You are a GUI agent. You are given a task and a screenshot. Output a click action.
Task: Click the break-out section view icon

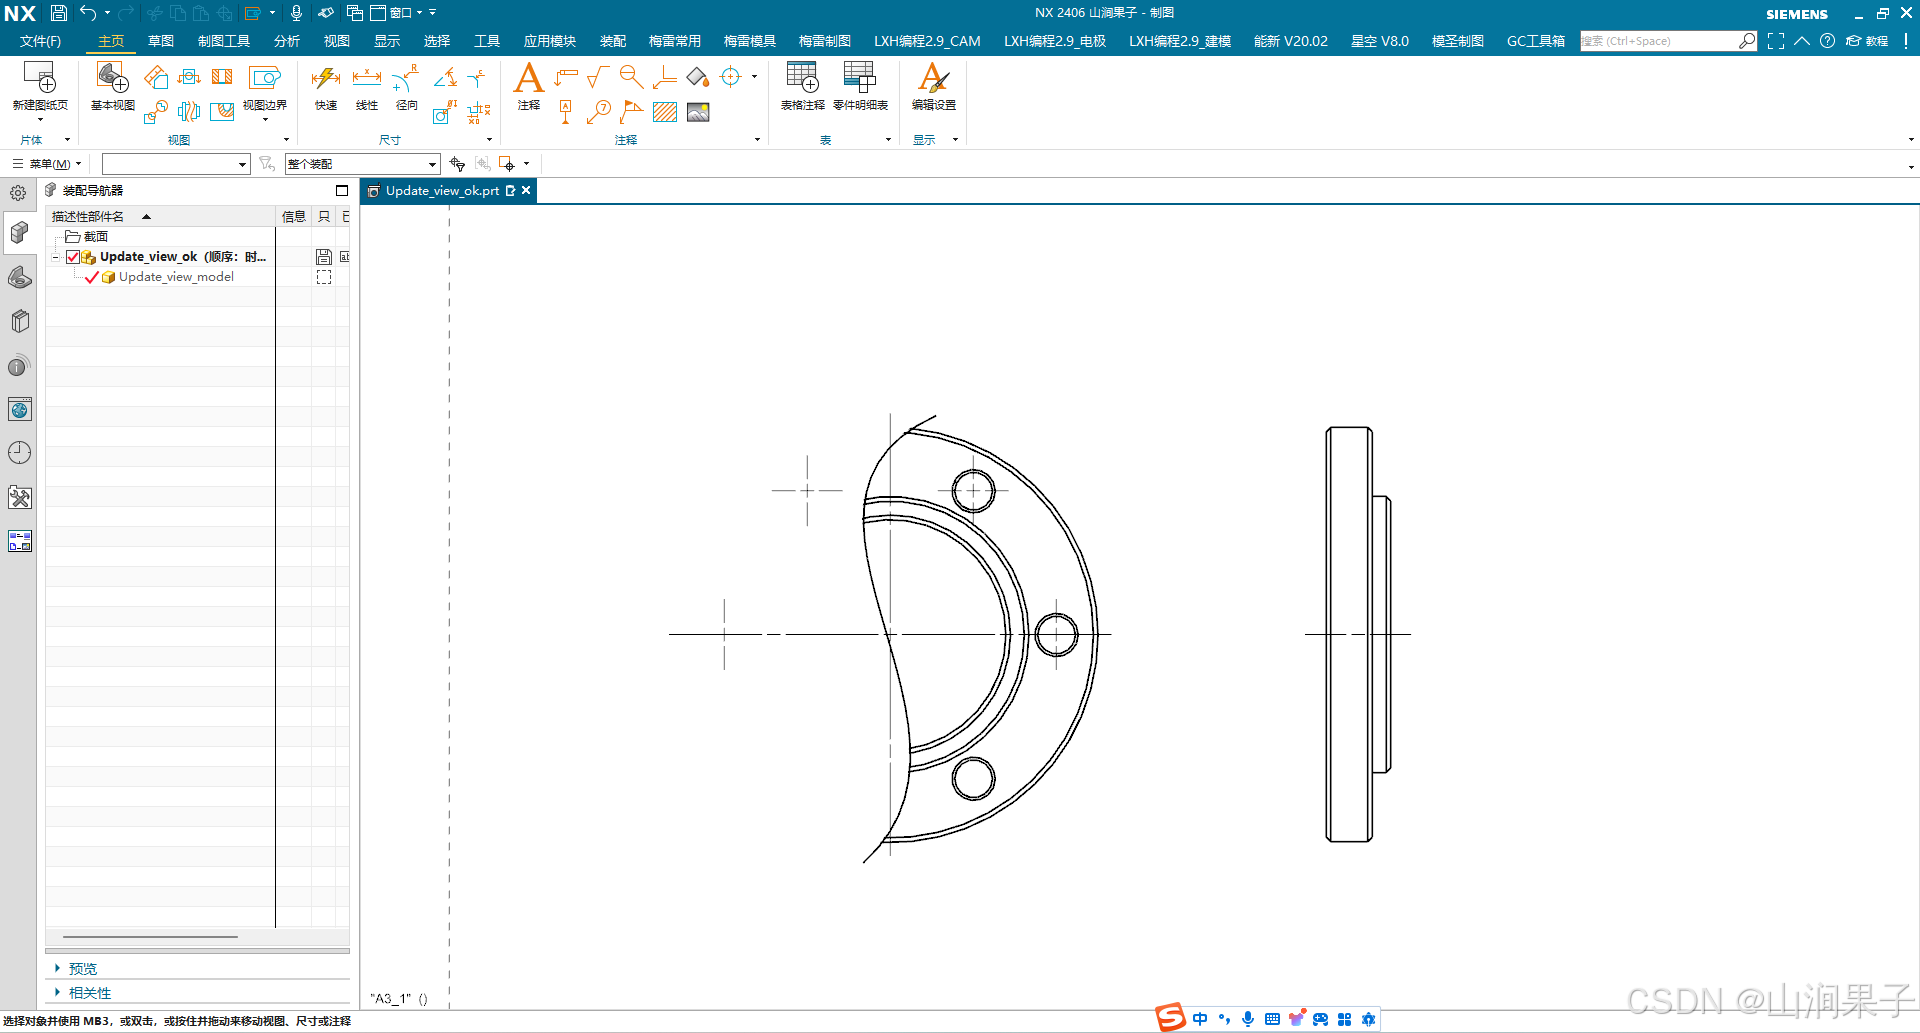pyautogui.click(x=222, y=112)
